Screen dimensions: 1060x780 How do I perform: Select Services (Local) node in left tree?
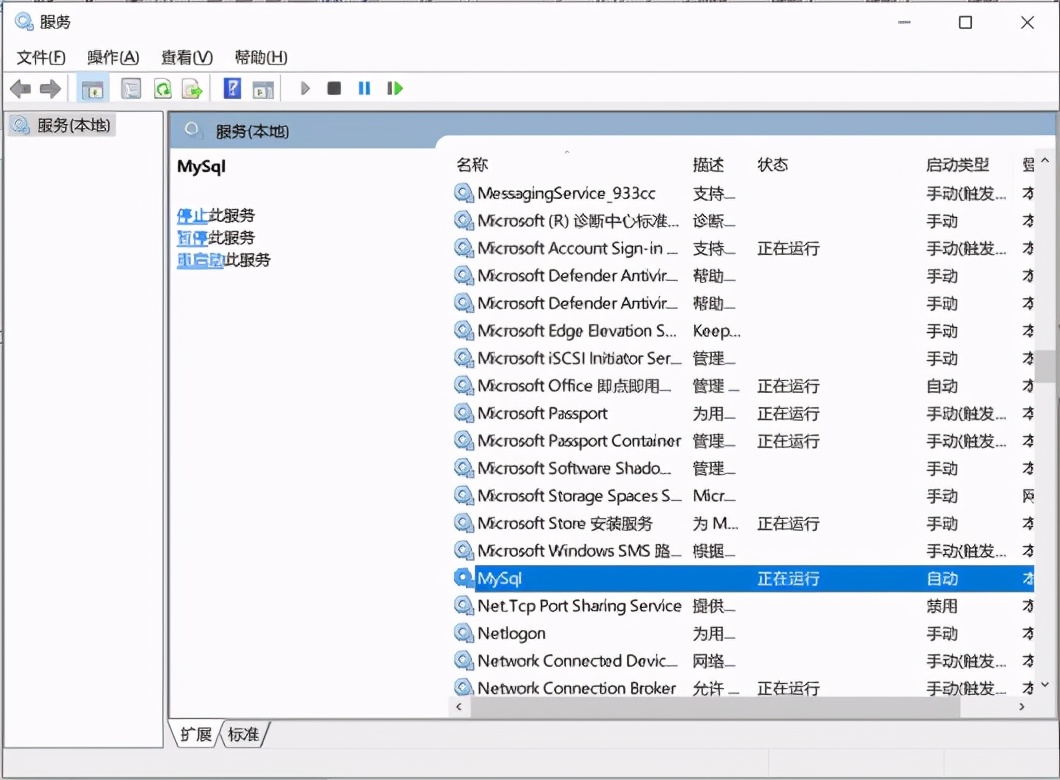(x=62, y=125)
